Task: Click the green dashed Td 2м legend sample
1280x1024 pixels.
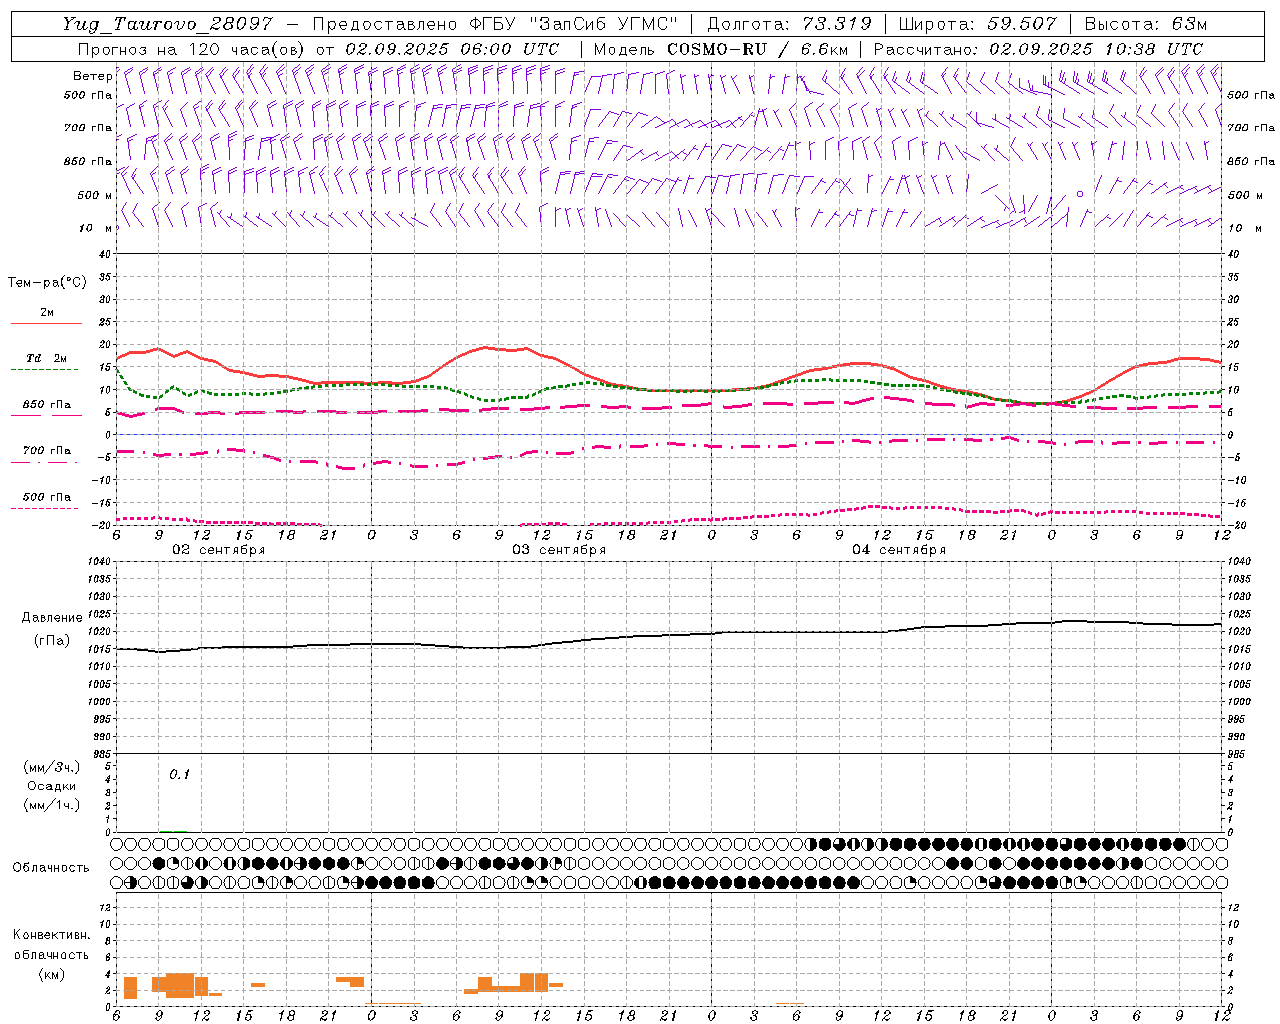Action: coord(44,370)
